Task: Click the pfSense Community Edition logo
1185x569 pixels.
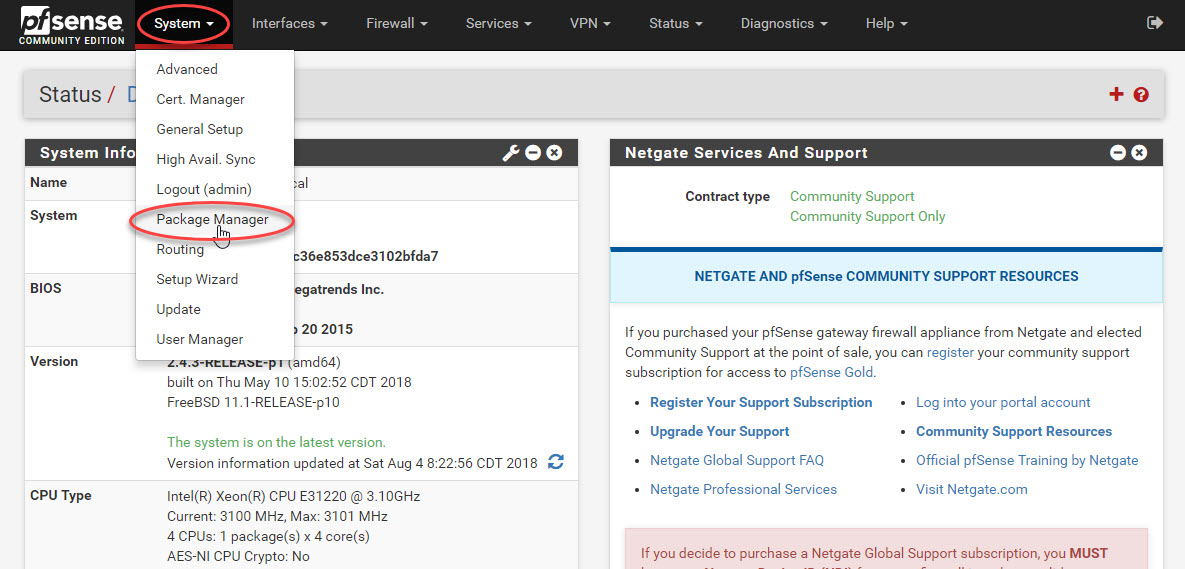Action: coord(73,25)
